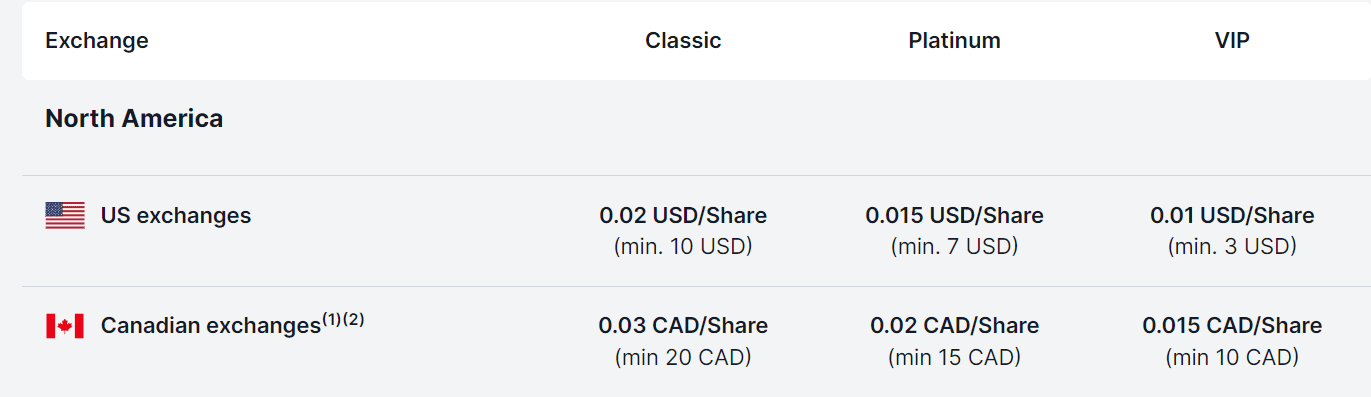Select the Classic column header
Image resolution: width=1371 pixels, height=397 pixels.
click(x=683, y=41)
